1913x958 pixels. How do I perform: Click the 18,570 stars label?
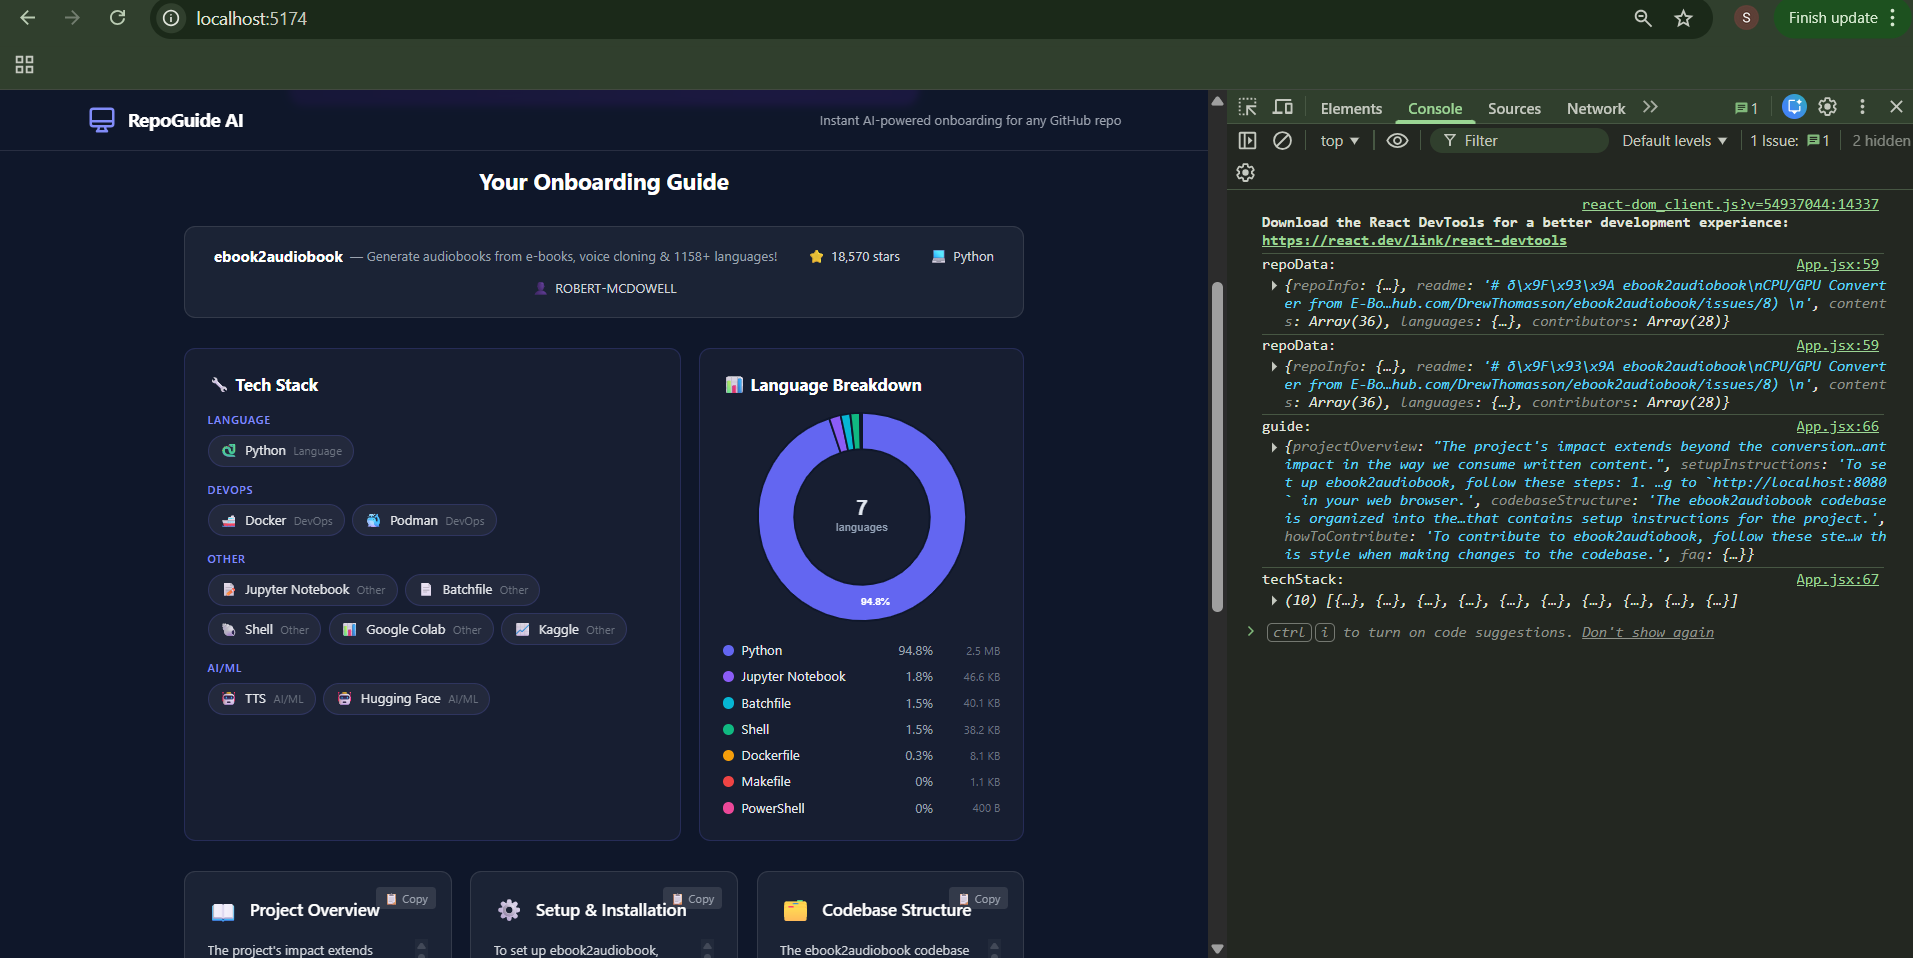click(x=865, y=257)
